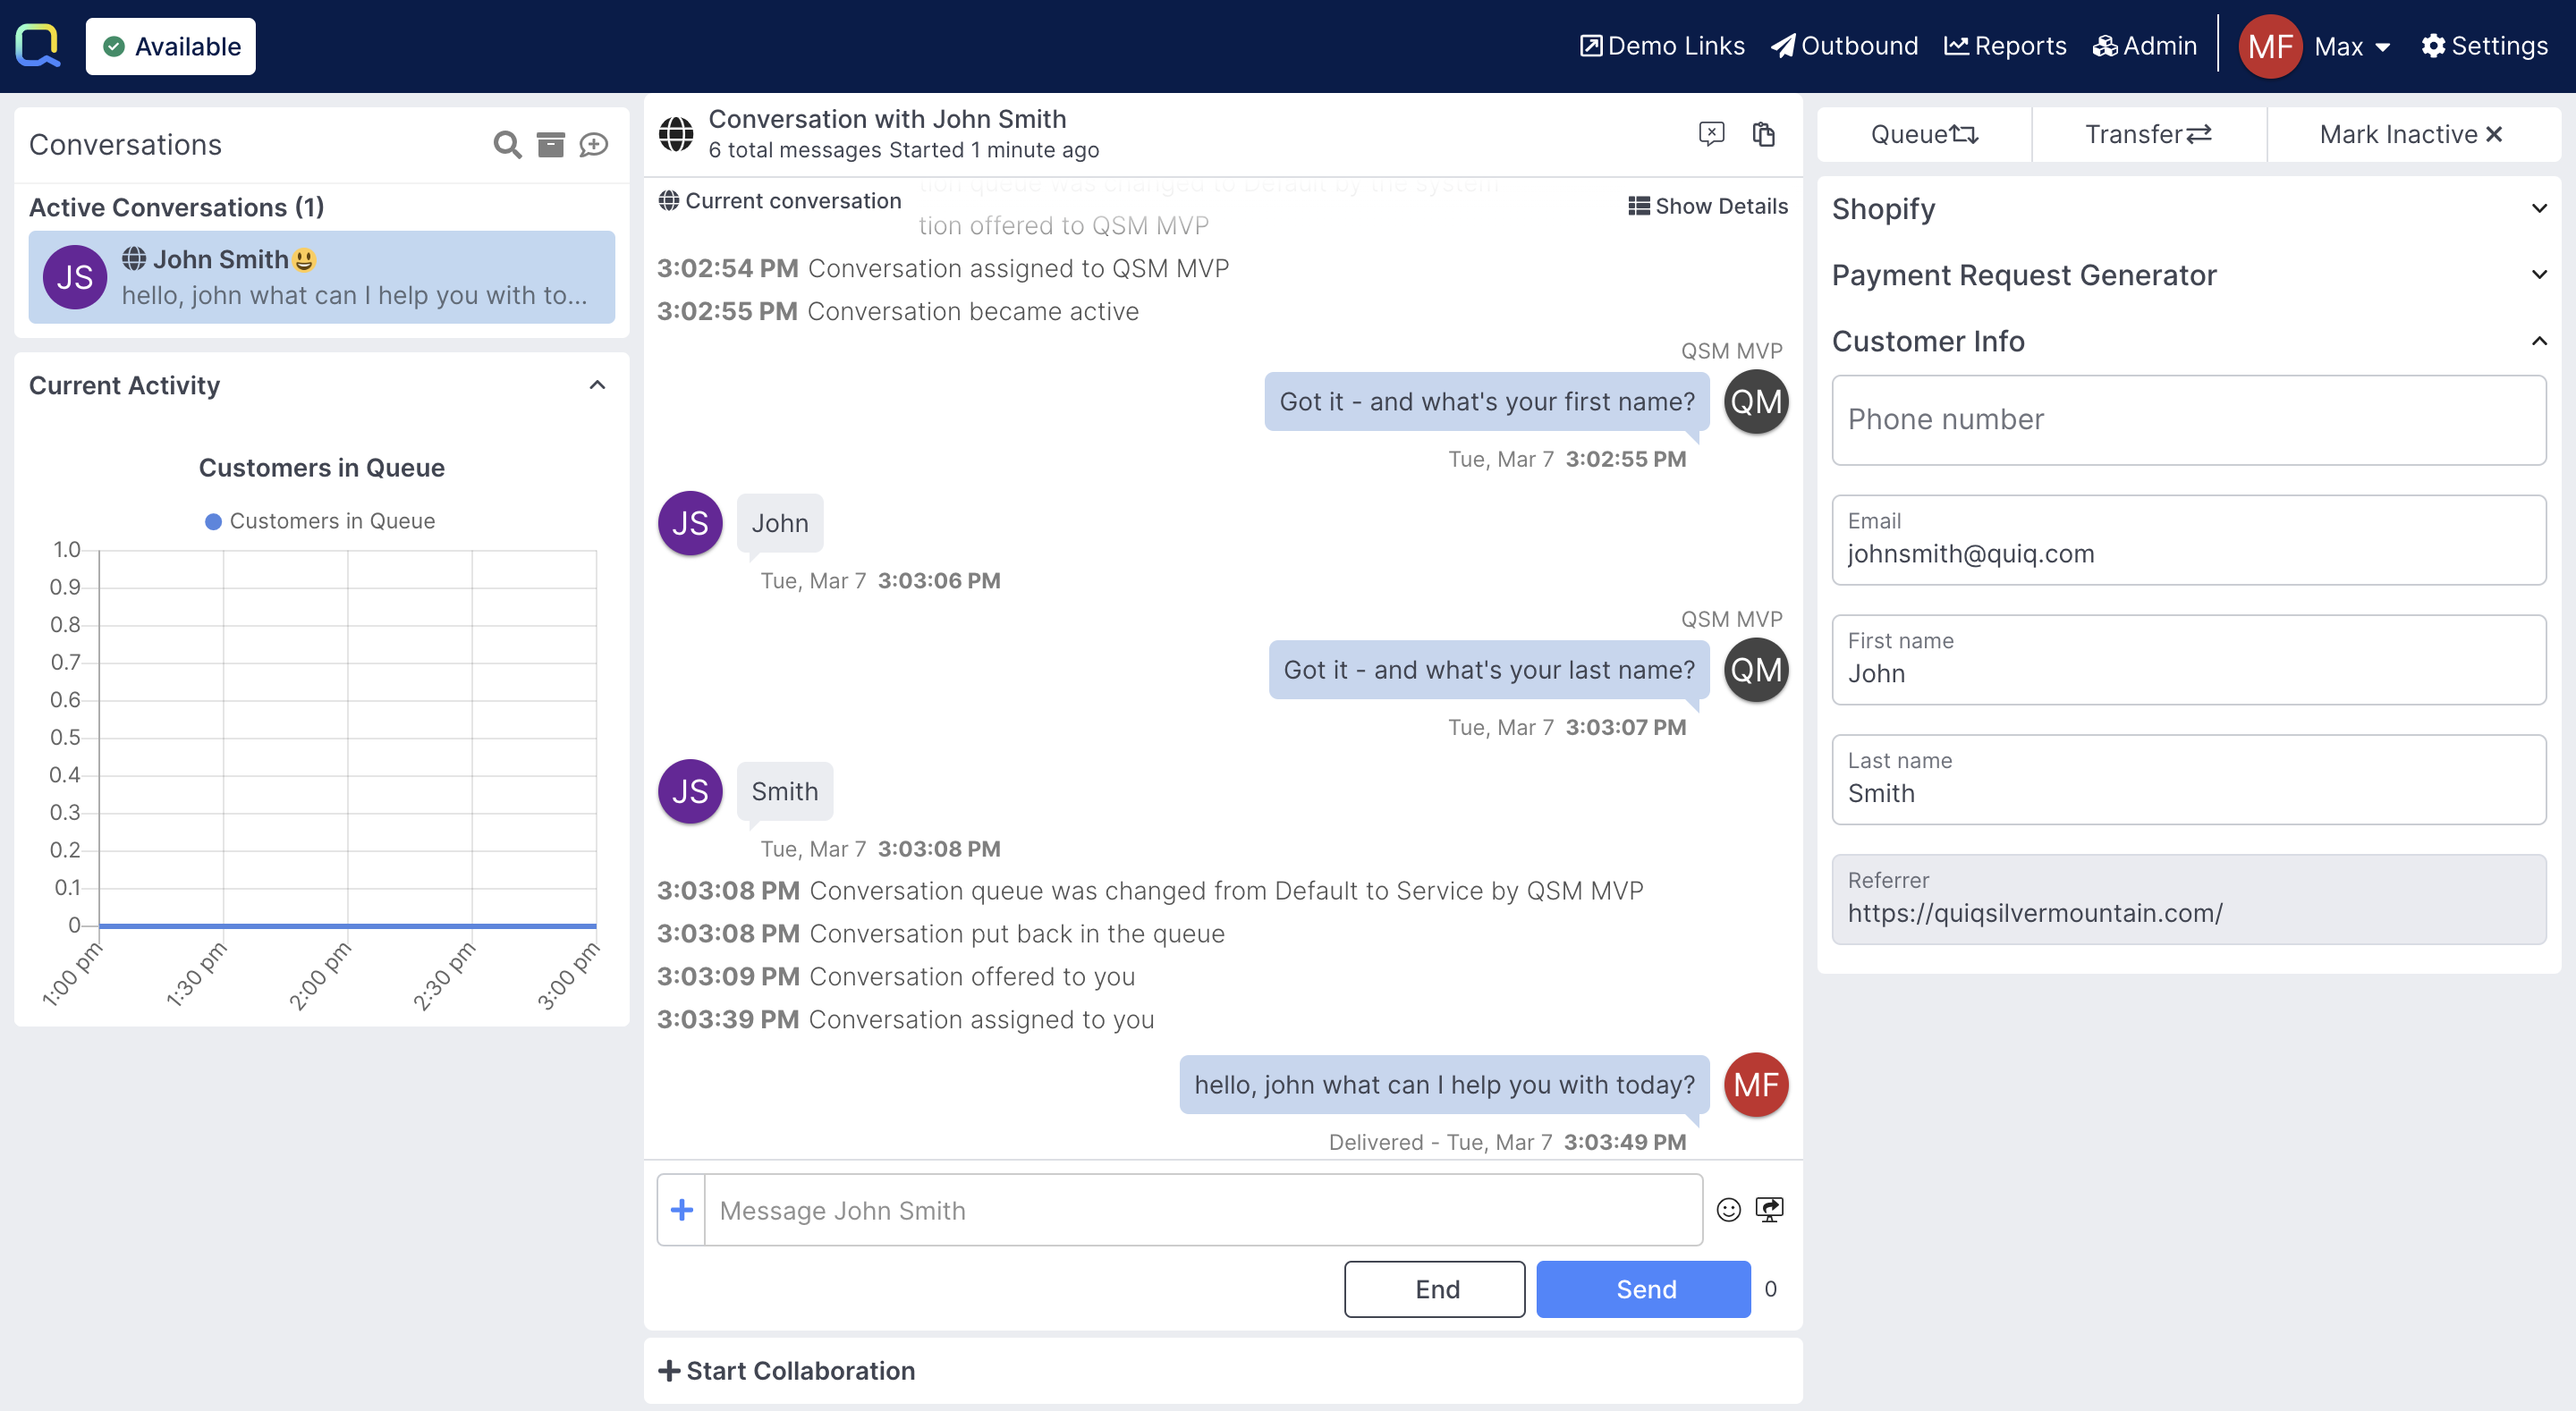Image resolution: width=2576 pixels, height=1411 pixels.
Task: Toggle Show Details in conversation
Action: [x=1708, y=206]
